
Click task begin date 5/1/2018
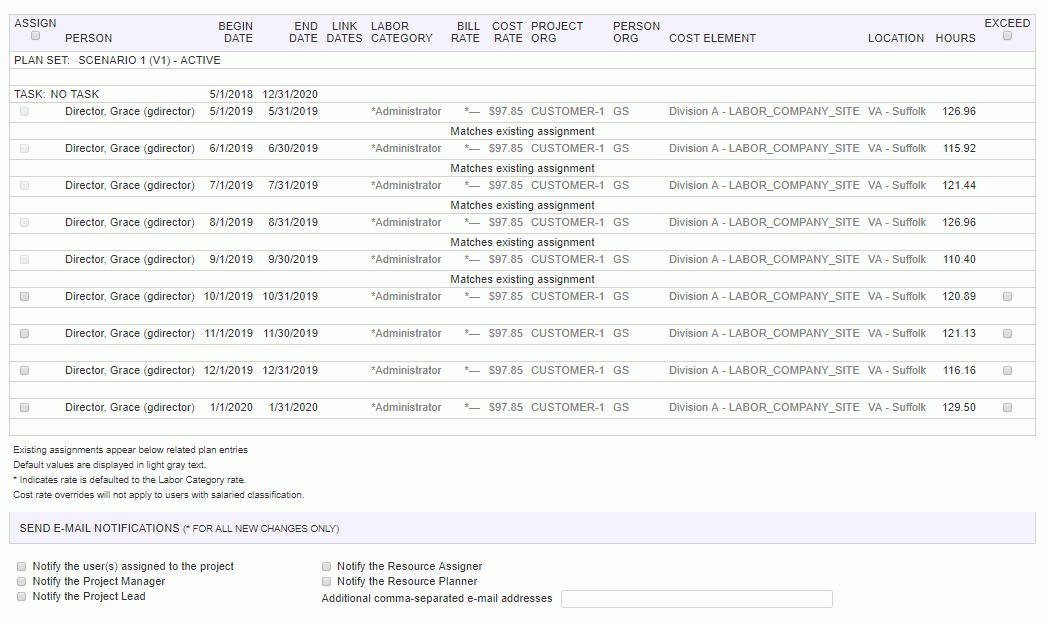click(231, 94)
